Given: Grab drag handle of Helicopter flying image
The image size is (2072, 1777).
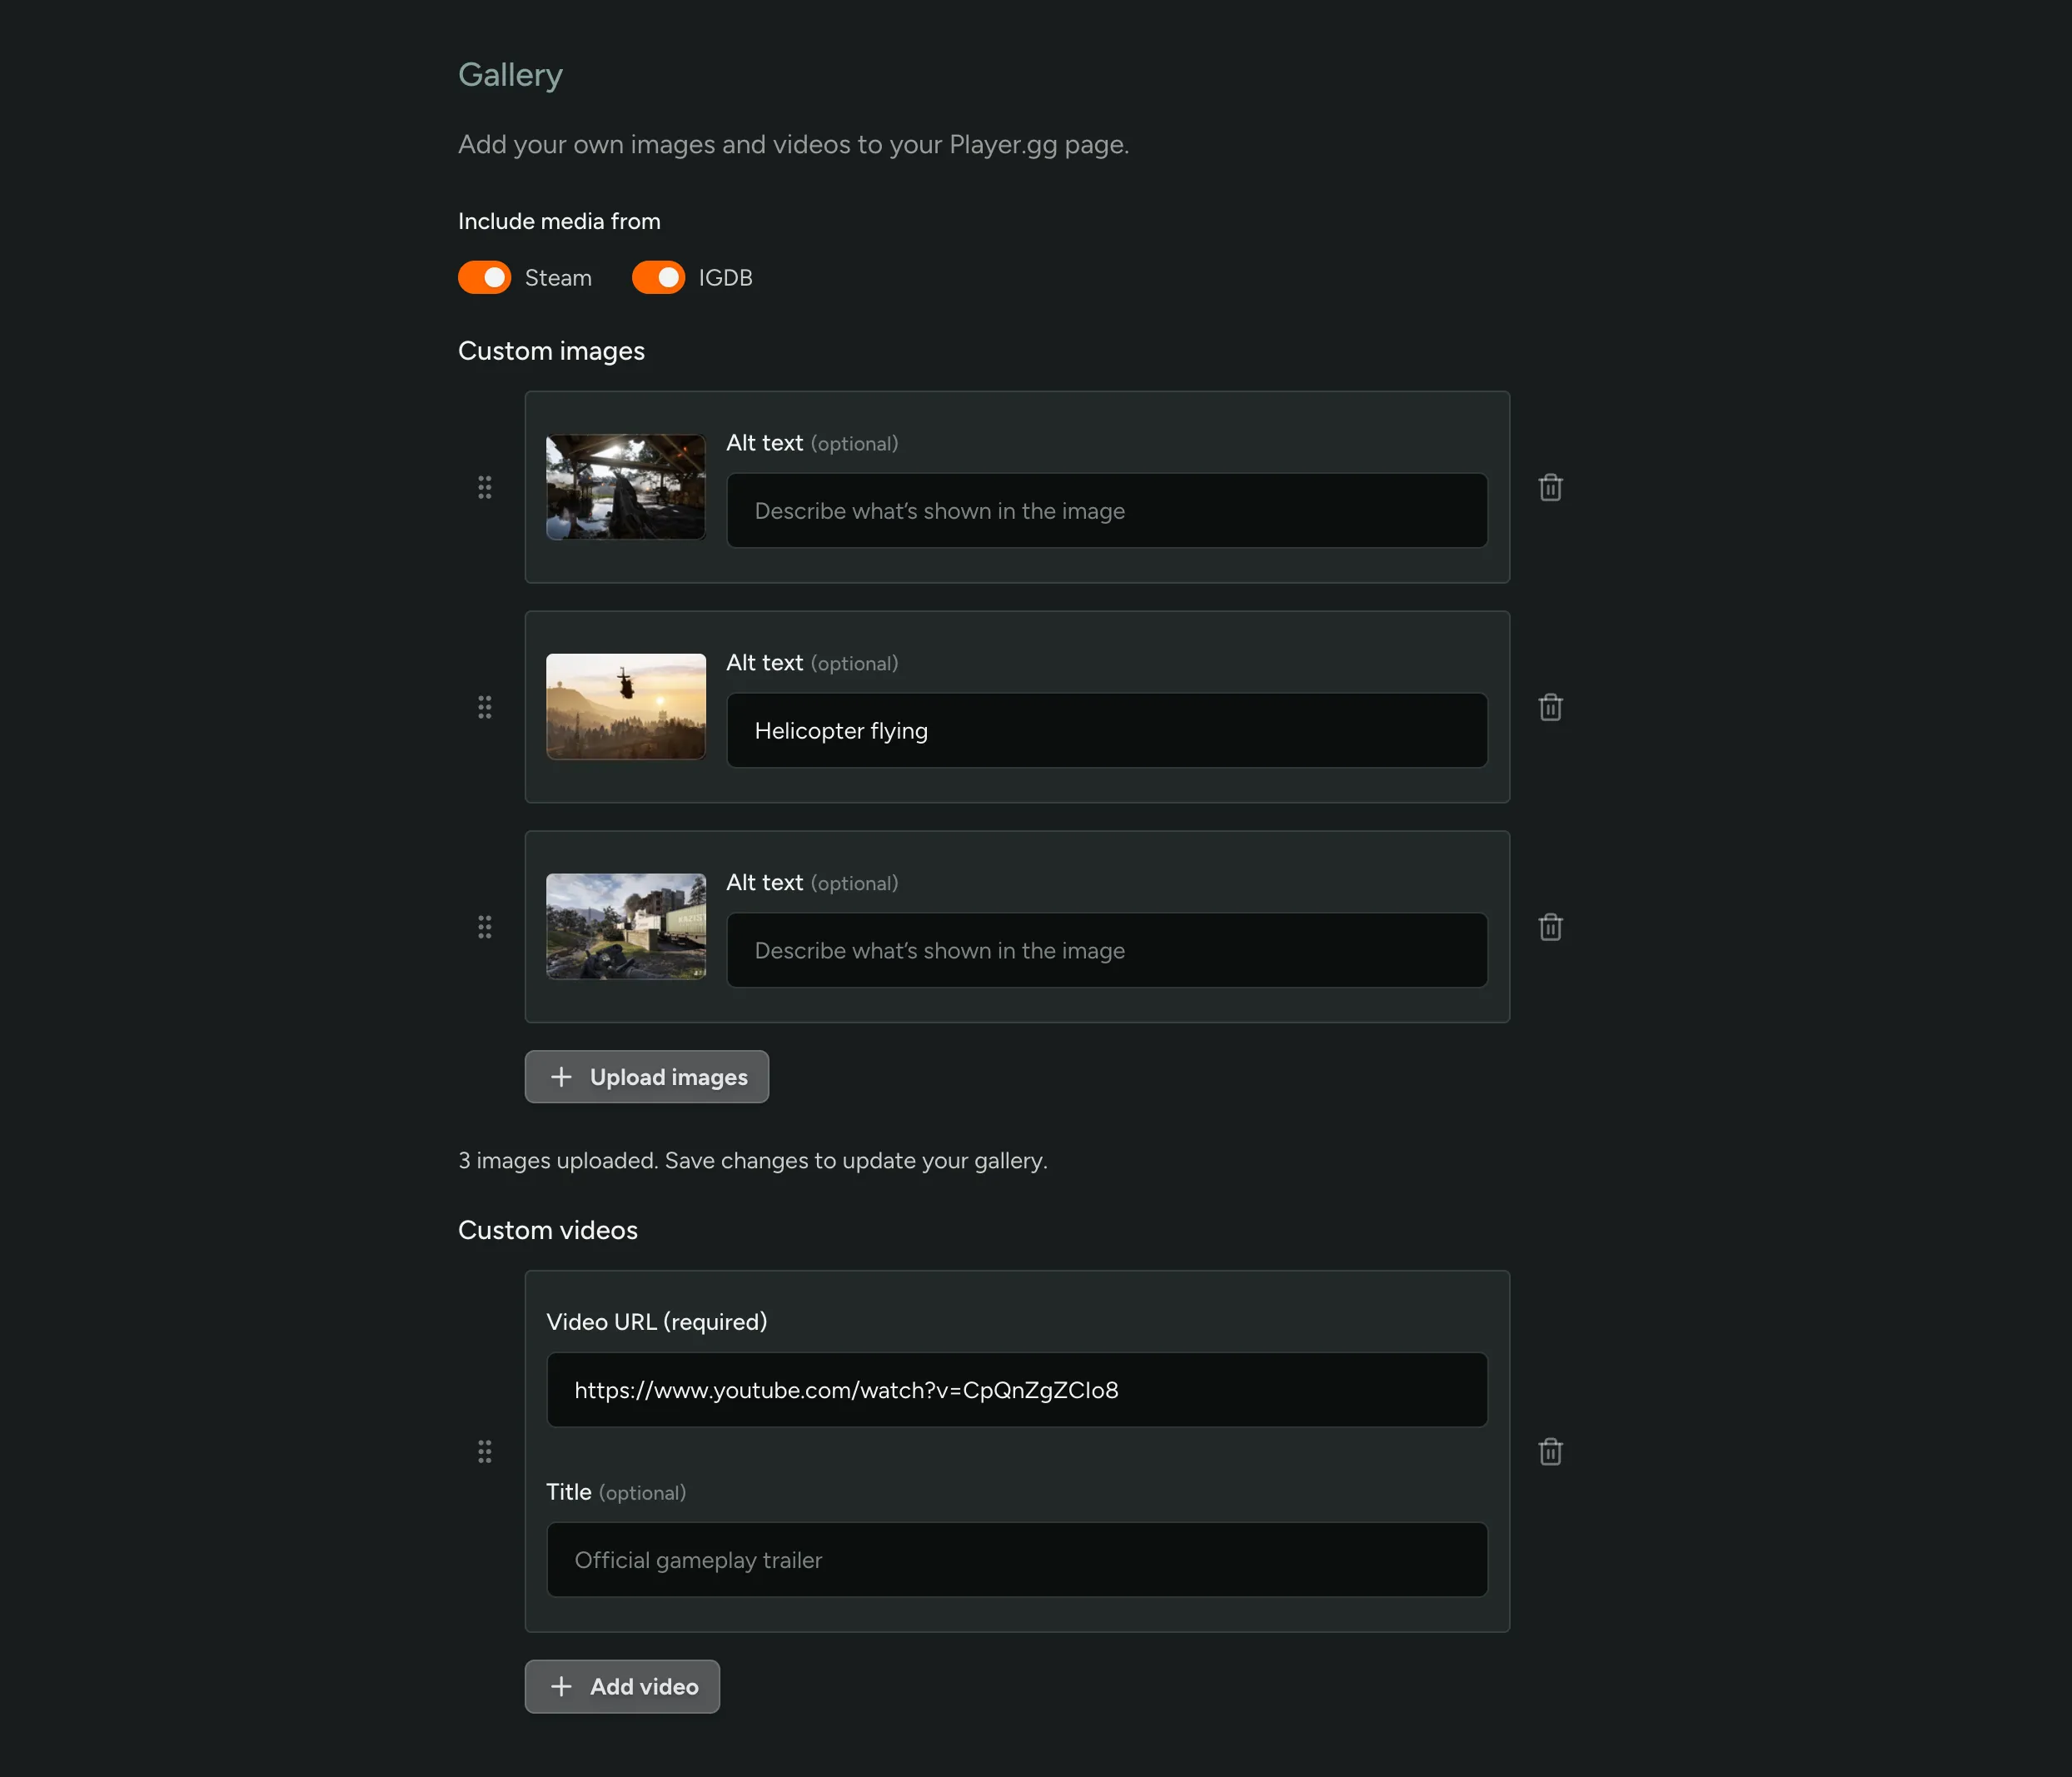Looking at the screenshot, I should pyautogui.click(x=485, y=707).
